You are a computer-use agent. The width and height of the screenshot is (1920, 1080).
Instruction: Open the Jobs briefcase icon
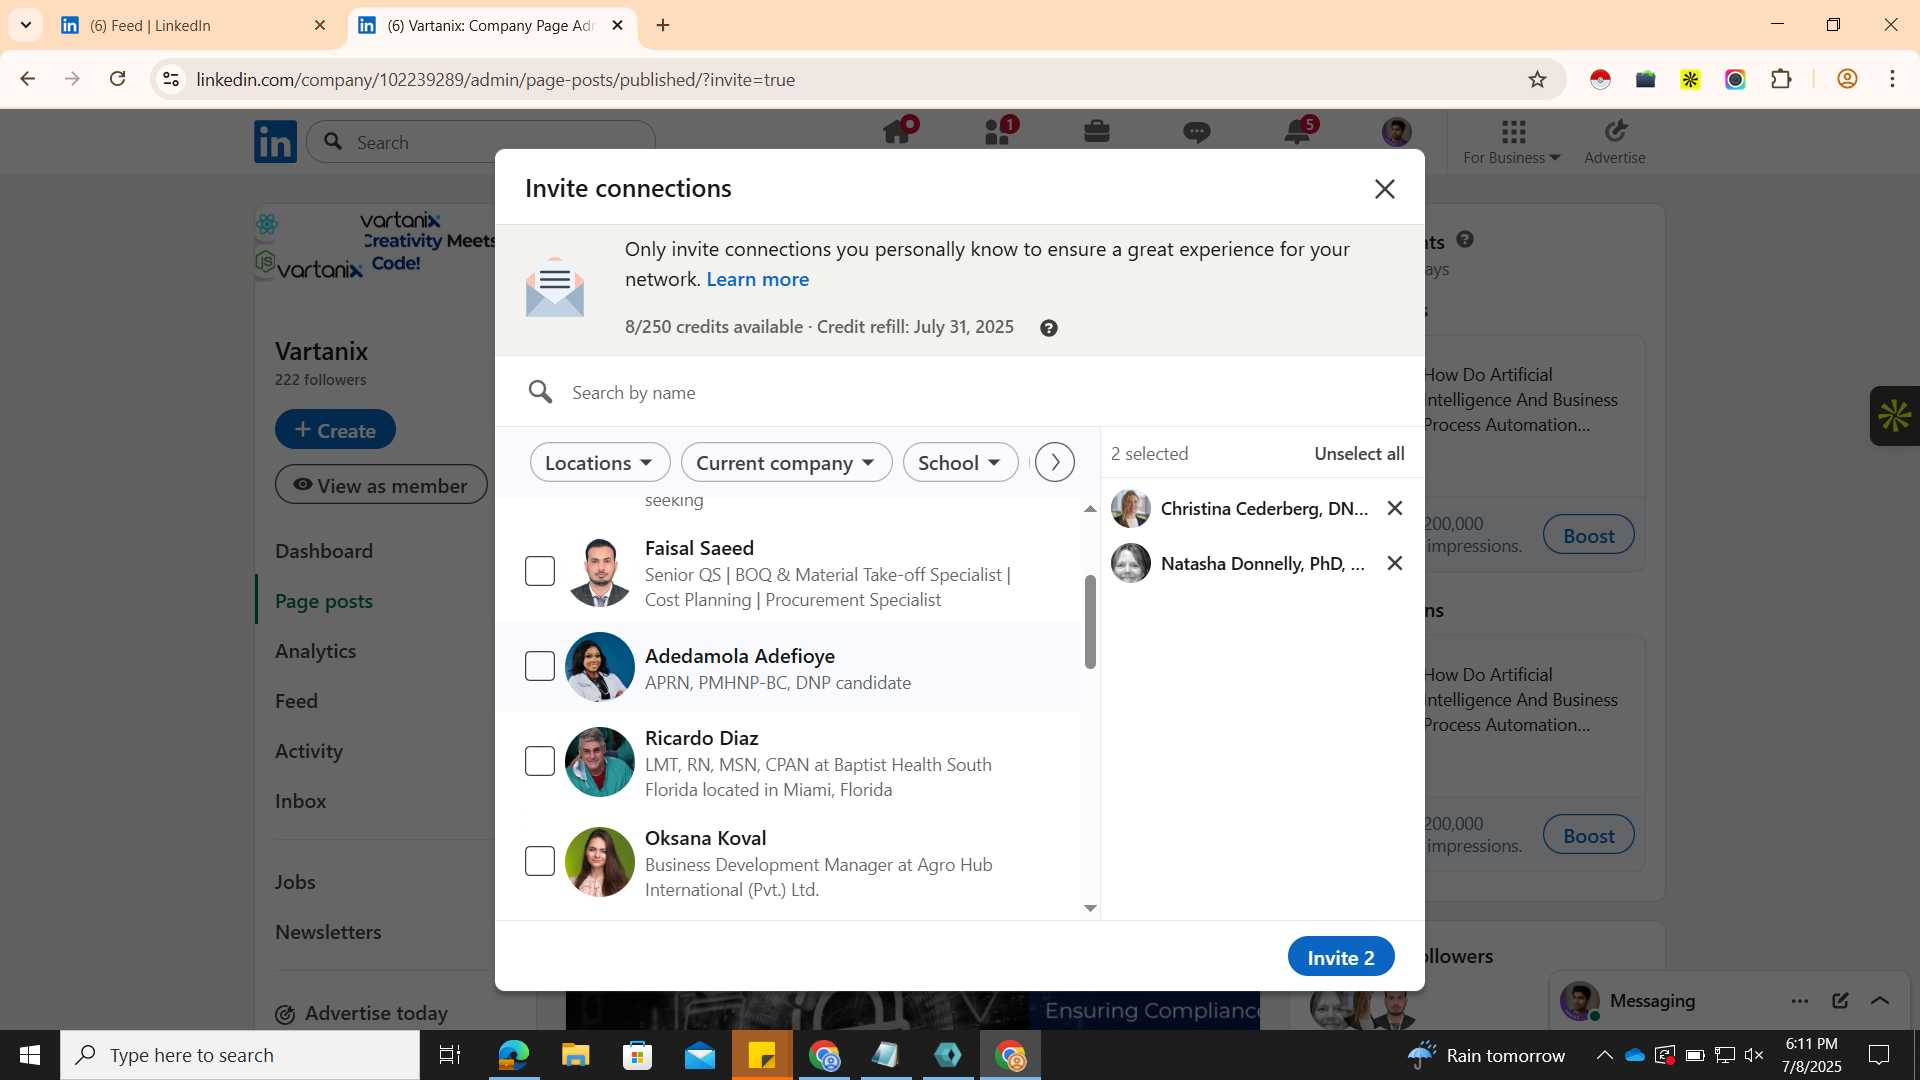tap(1097, 132)
